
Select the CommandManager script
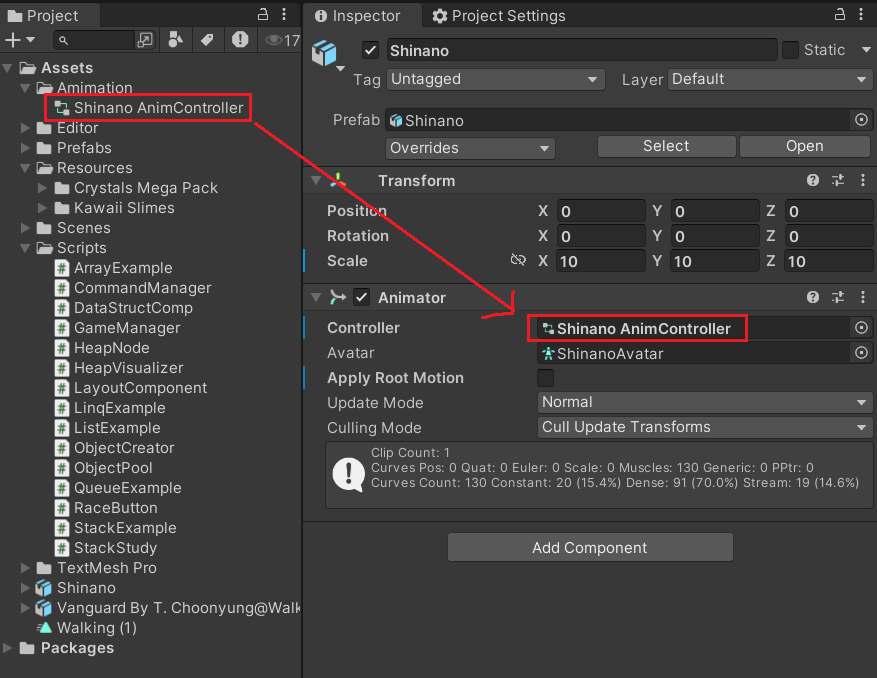(x=133, y=288)
